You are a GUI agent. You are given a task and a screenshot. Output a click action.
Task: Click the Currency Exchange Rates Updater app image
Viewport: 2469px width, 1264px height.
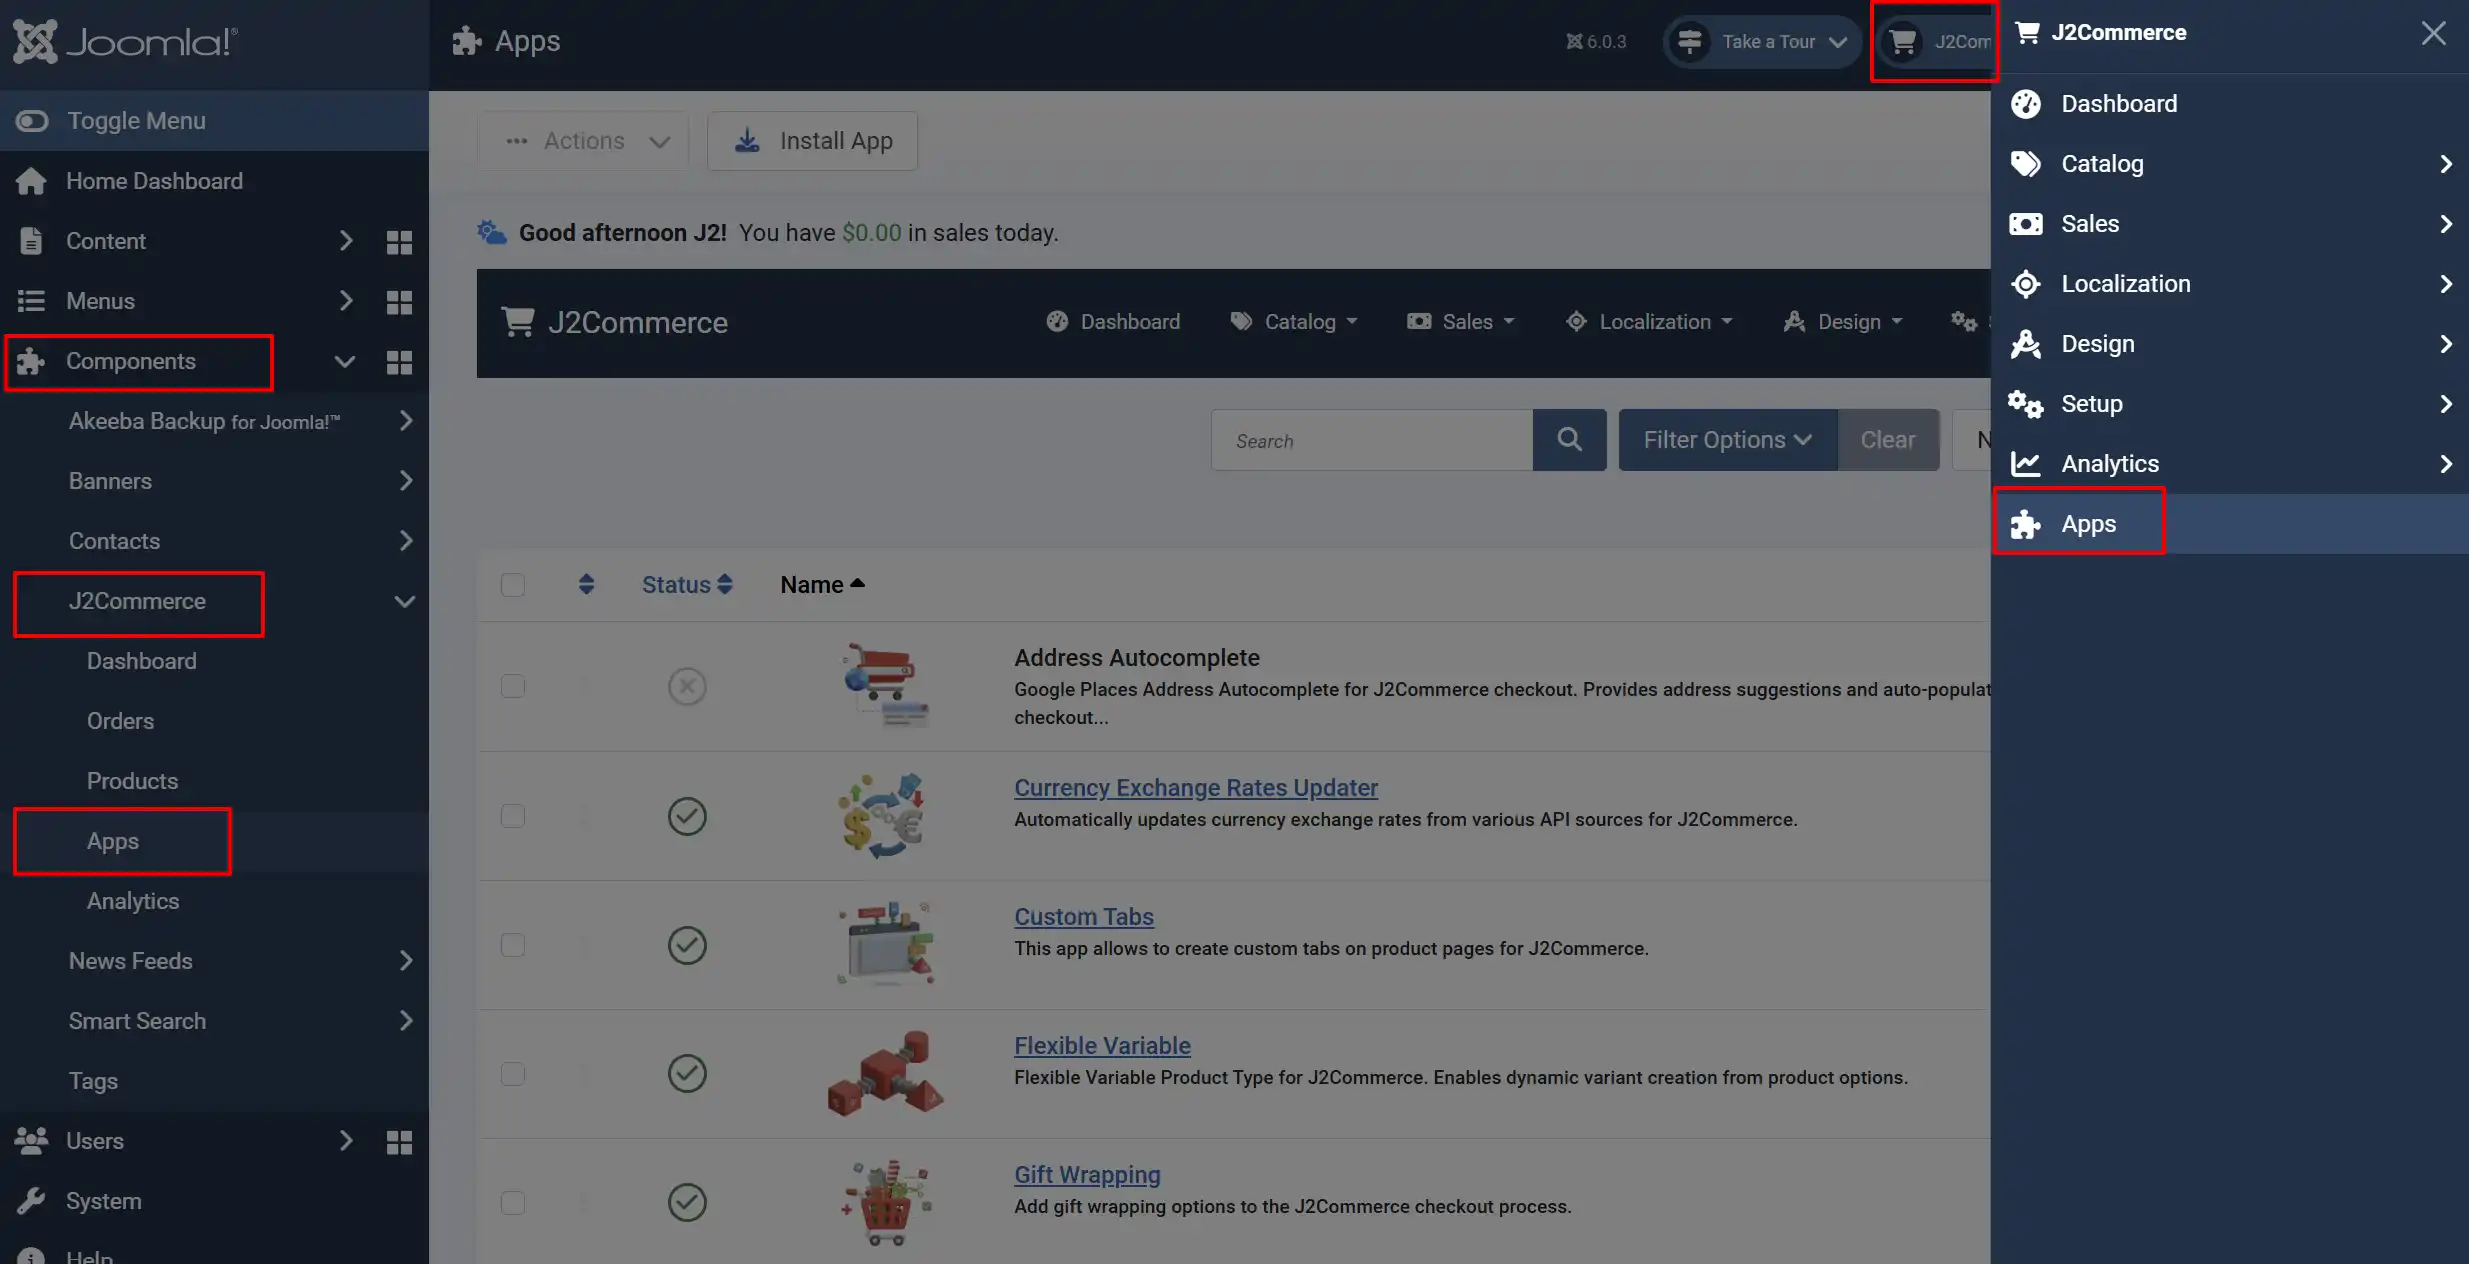[882, 816]
